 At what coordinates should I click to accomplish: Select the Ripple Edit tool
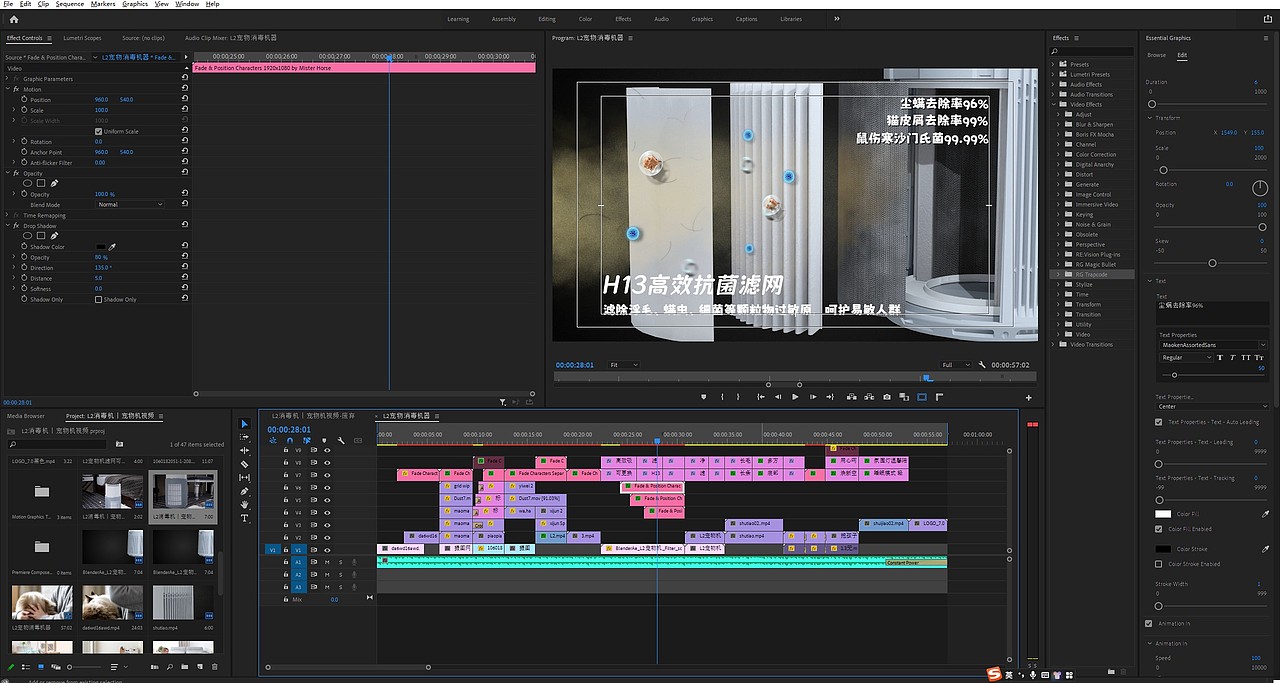(x=245, y=451)
